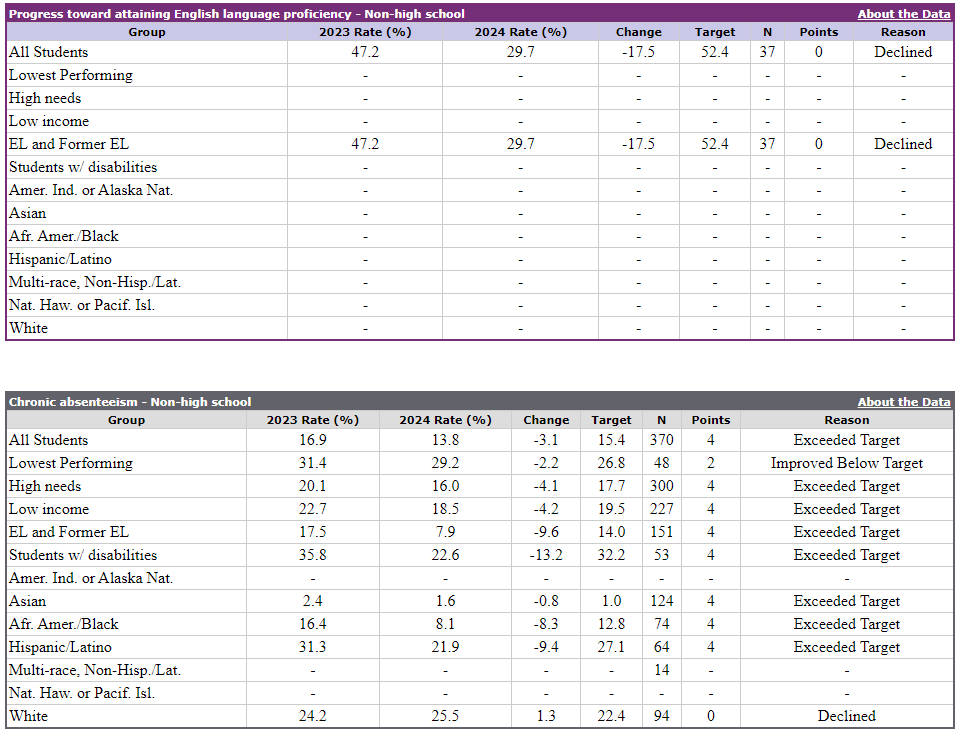This screenshot has width=960, height=733.
Task: Select Lowest Performing label in Chronic absenteeism table
Action: click(70, 464)
